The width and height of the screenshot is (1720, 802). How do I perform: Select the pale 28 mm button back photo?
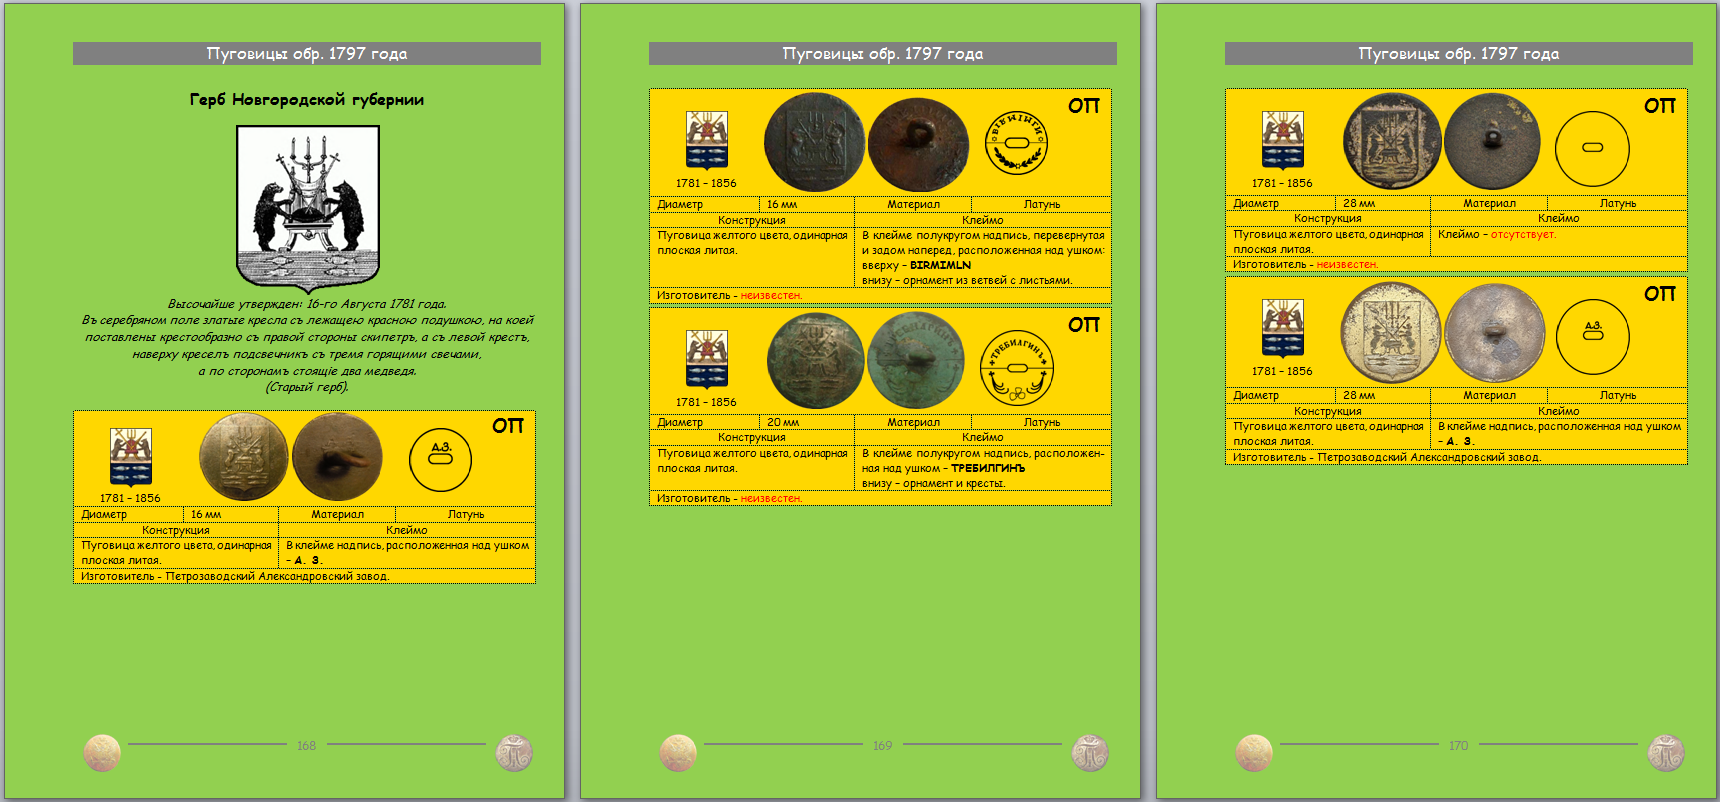[1494, 334]
